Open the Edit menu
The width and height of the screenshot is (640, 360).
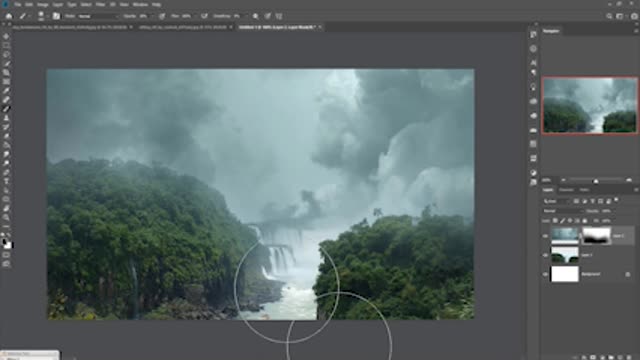point(29,4)
